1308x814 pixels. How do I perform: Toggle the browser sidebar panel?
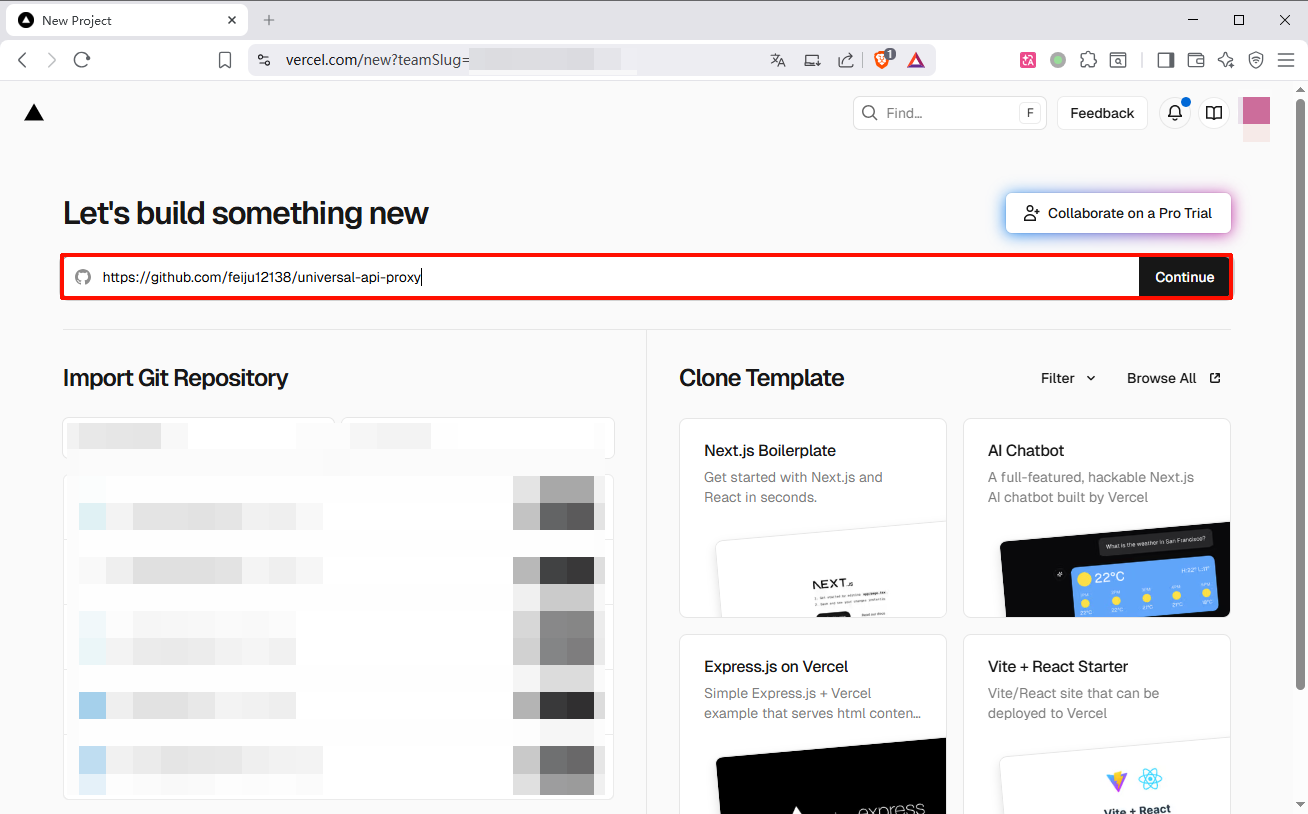tap(1165, 60)
